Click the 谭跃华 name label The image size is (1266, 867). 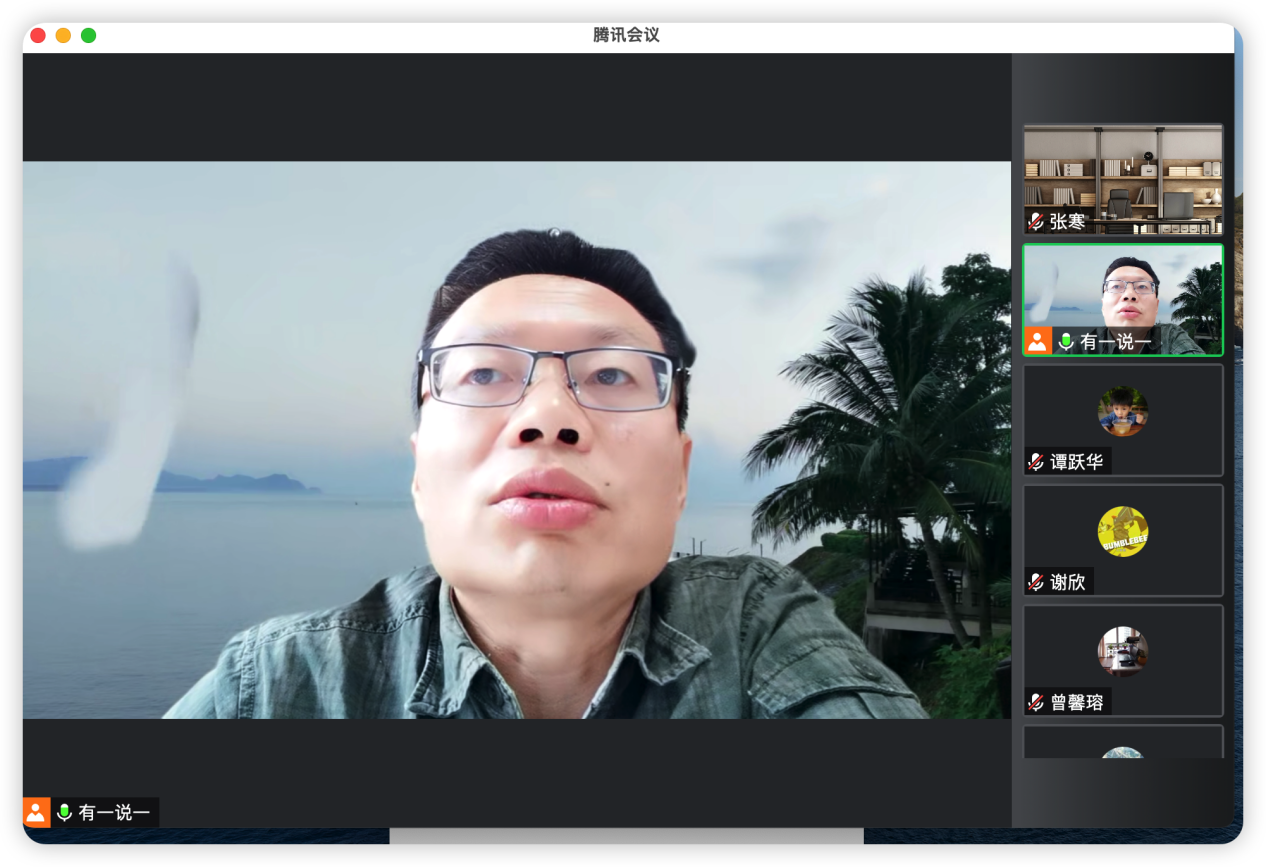[x=1077, y=462]
